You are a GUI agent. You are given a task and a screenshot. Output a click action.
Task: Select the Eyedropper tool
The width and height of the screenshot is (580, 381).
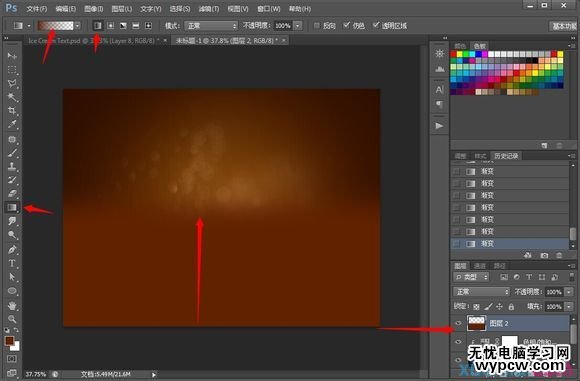click(12, 125)
